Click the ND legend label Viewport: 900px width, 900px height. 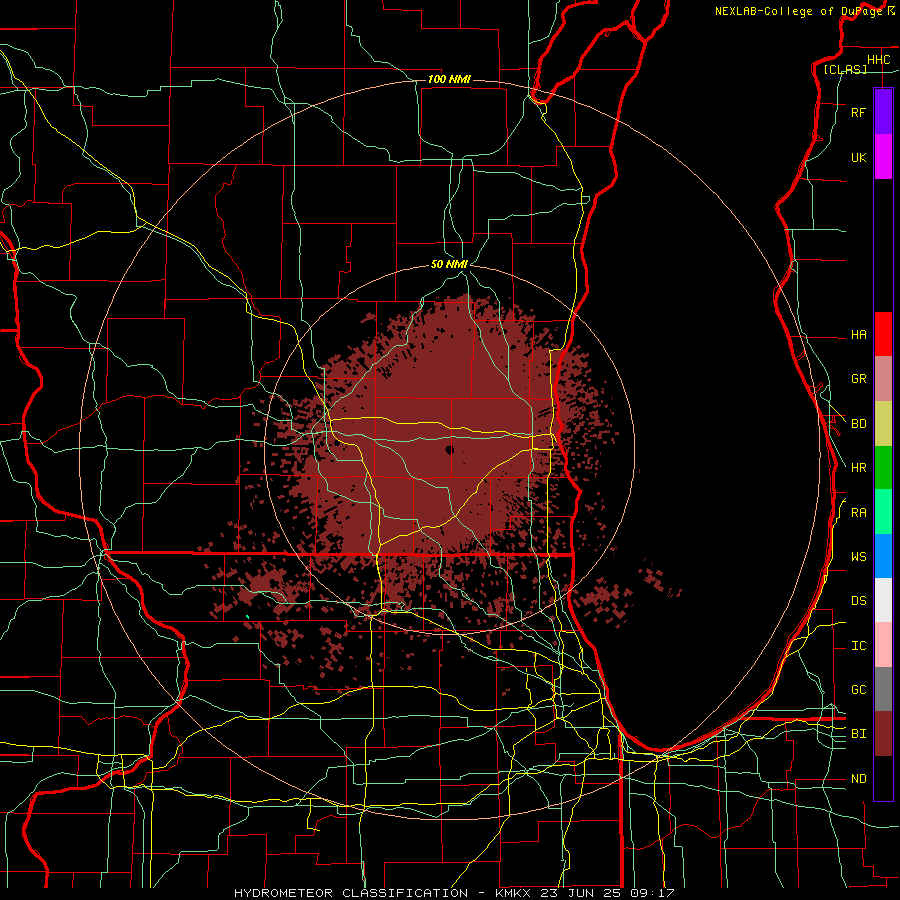pyautogui.click(x=858, y=779)
